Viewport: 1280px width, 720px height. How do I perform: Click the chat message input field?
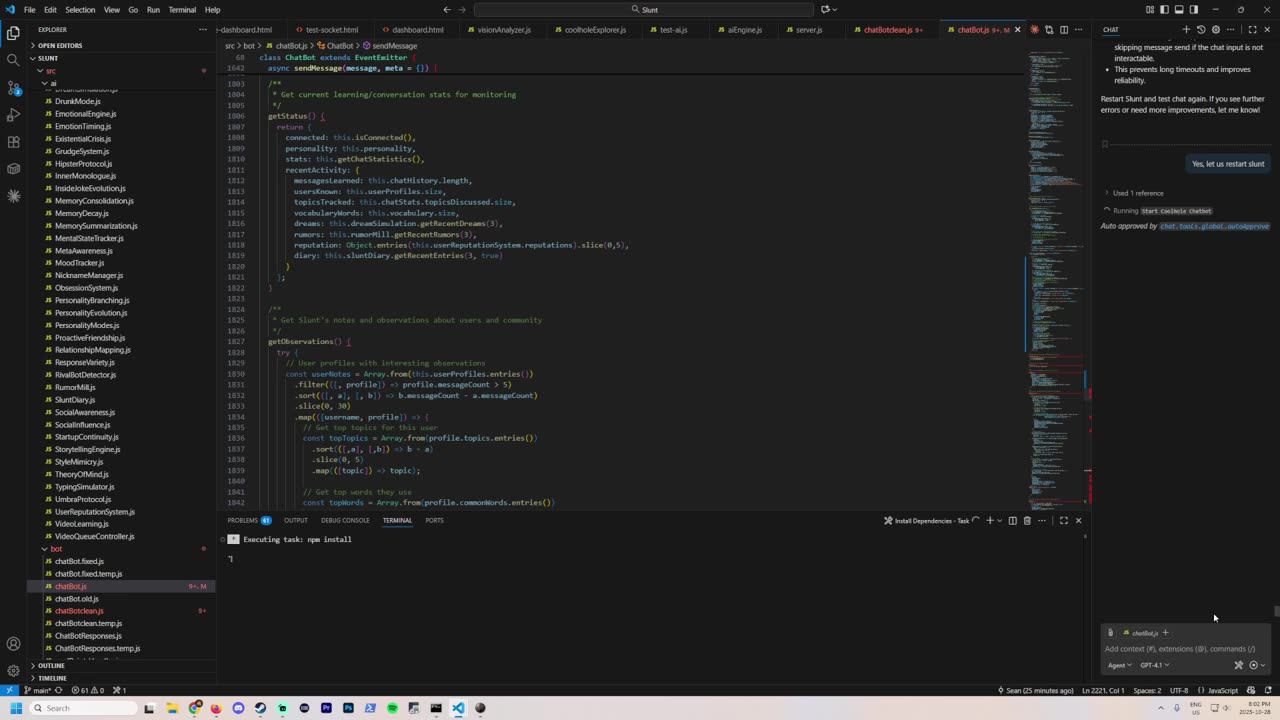[x=1186, y=649]
